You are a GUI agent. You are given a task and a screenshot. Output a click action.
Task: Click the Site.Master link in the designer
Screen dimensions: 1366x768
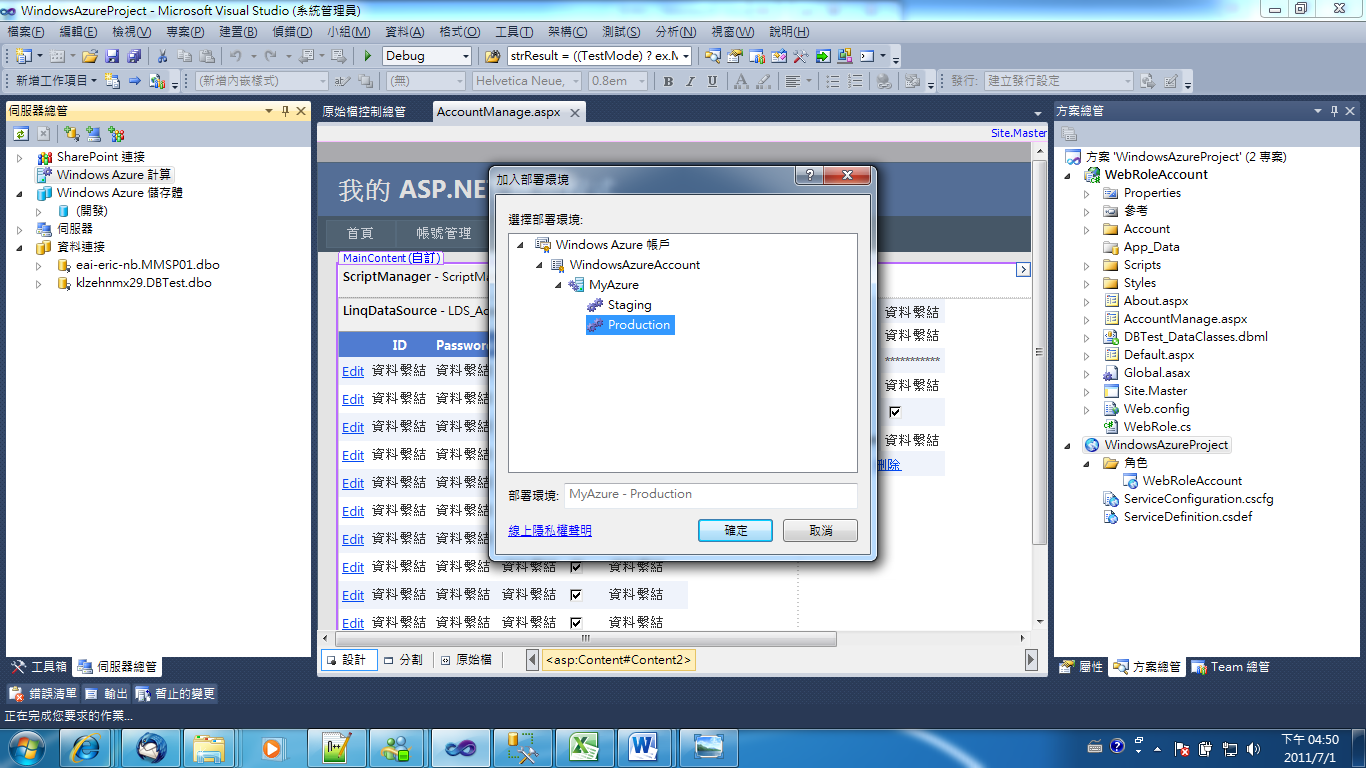(1018, 133)
